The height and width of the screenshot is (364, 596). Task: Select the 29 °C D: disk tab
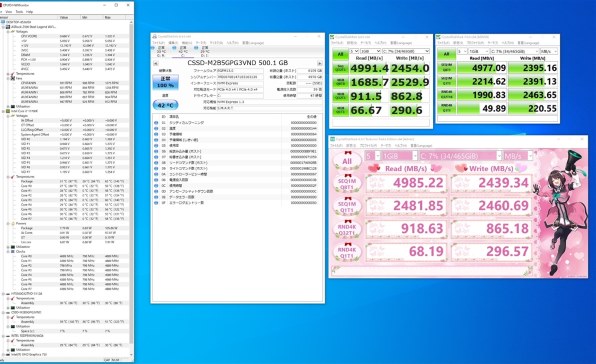click(x=204, y=52)
